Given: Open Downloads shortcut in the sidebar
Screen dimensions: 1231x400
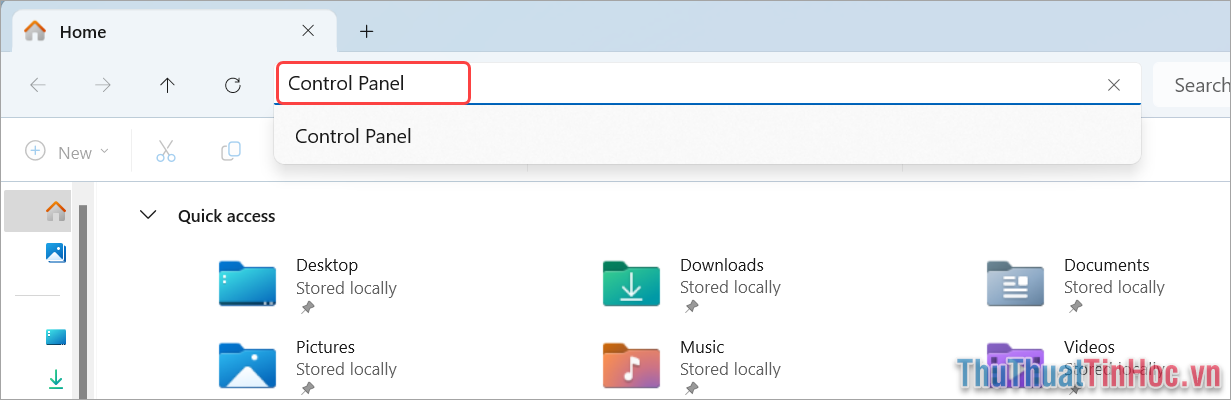Looking at the screenshot, I should click(x=56, y=379).
